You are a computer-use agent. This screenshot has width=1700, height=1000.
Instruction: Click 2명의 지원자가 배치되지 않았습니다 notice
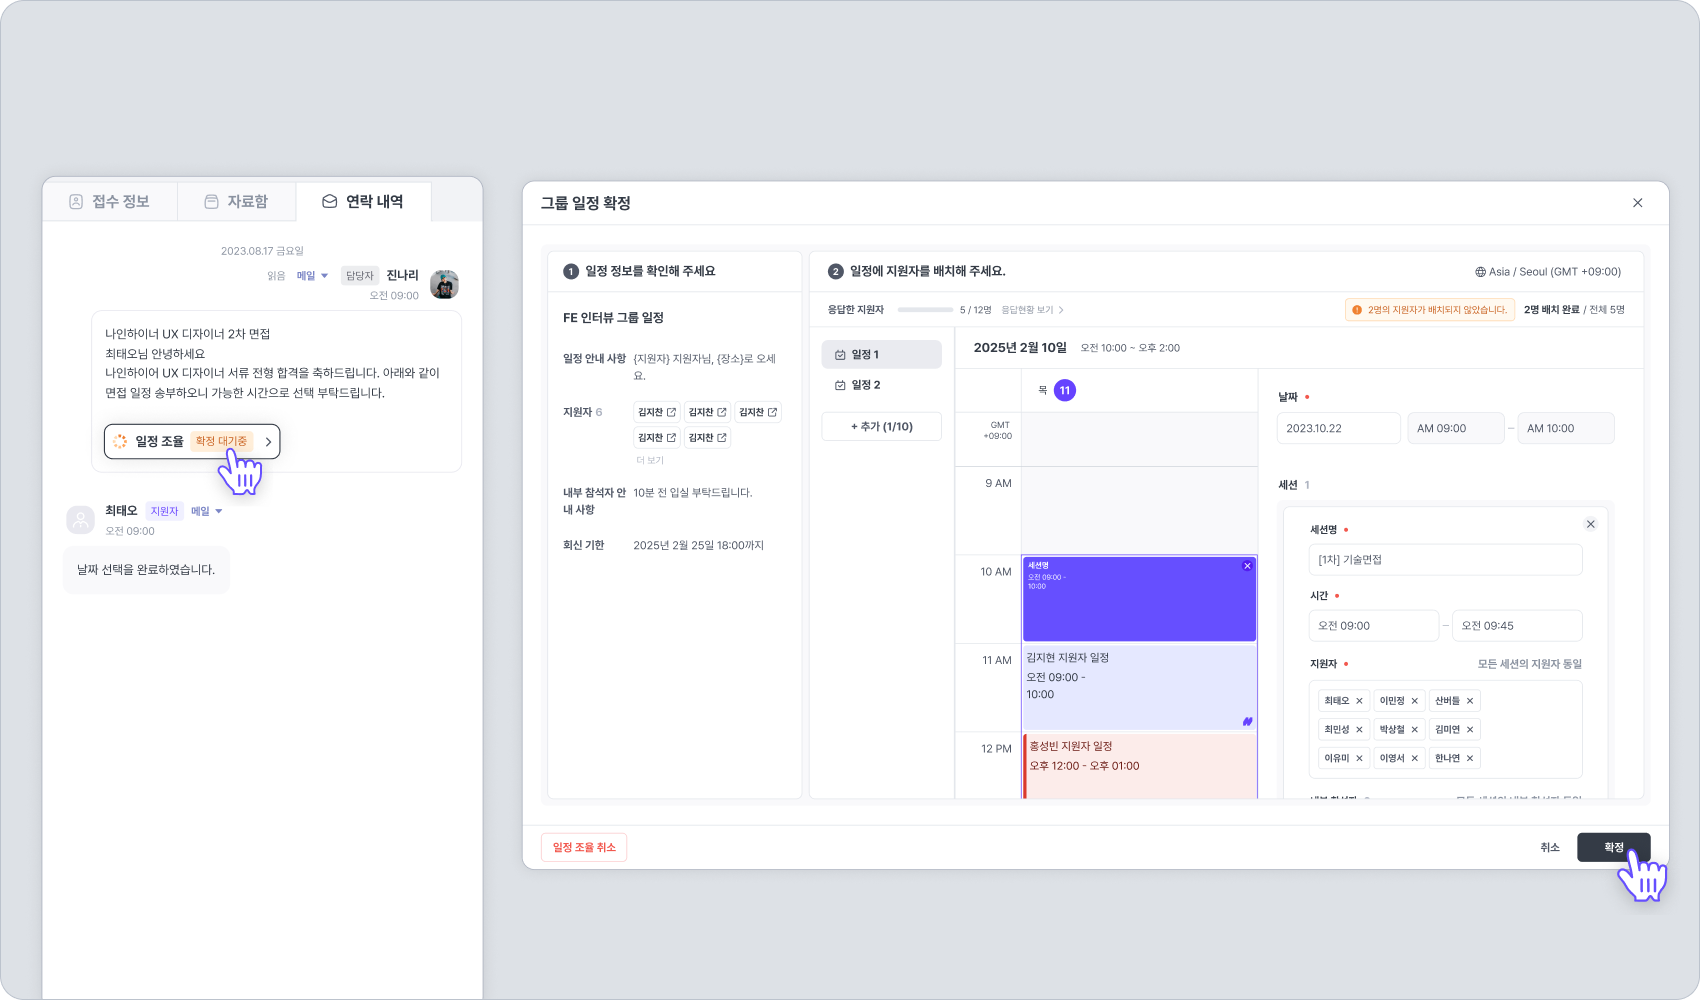(1430, 310)
